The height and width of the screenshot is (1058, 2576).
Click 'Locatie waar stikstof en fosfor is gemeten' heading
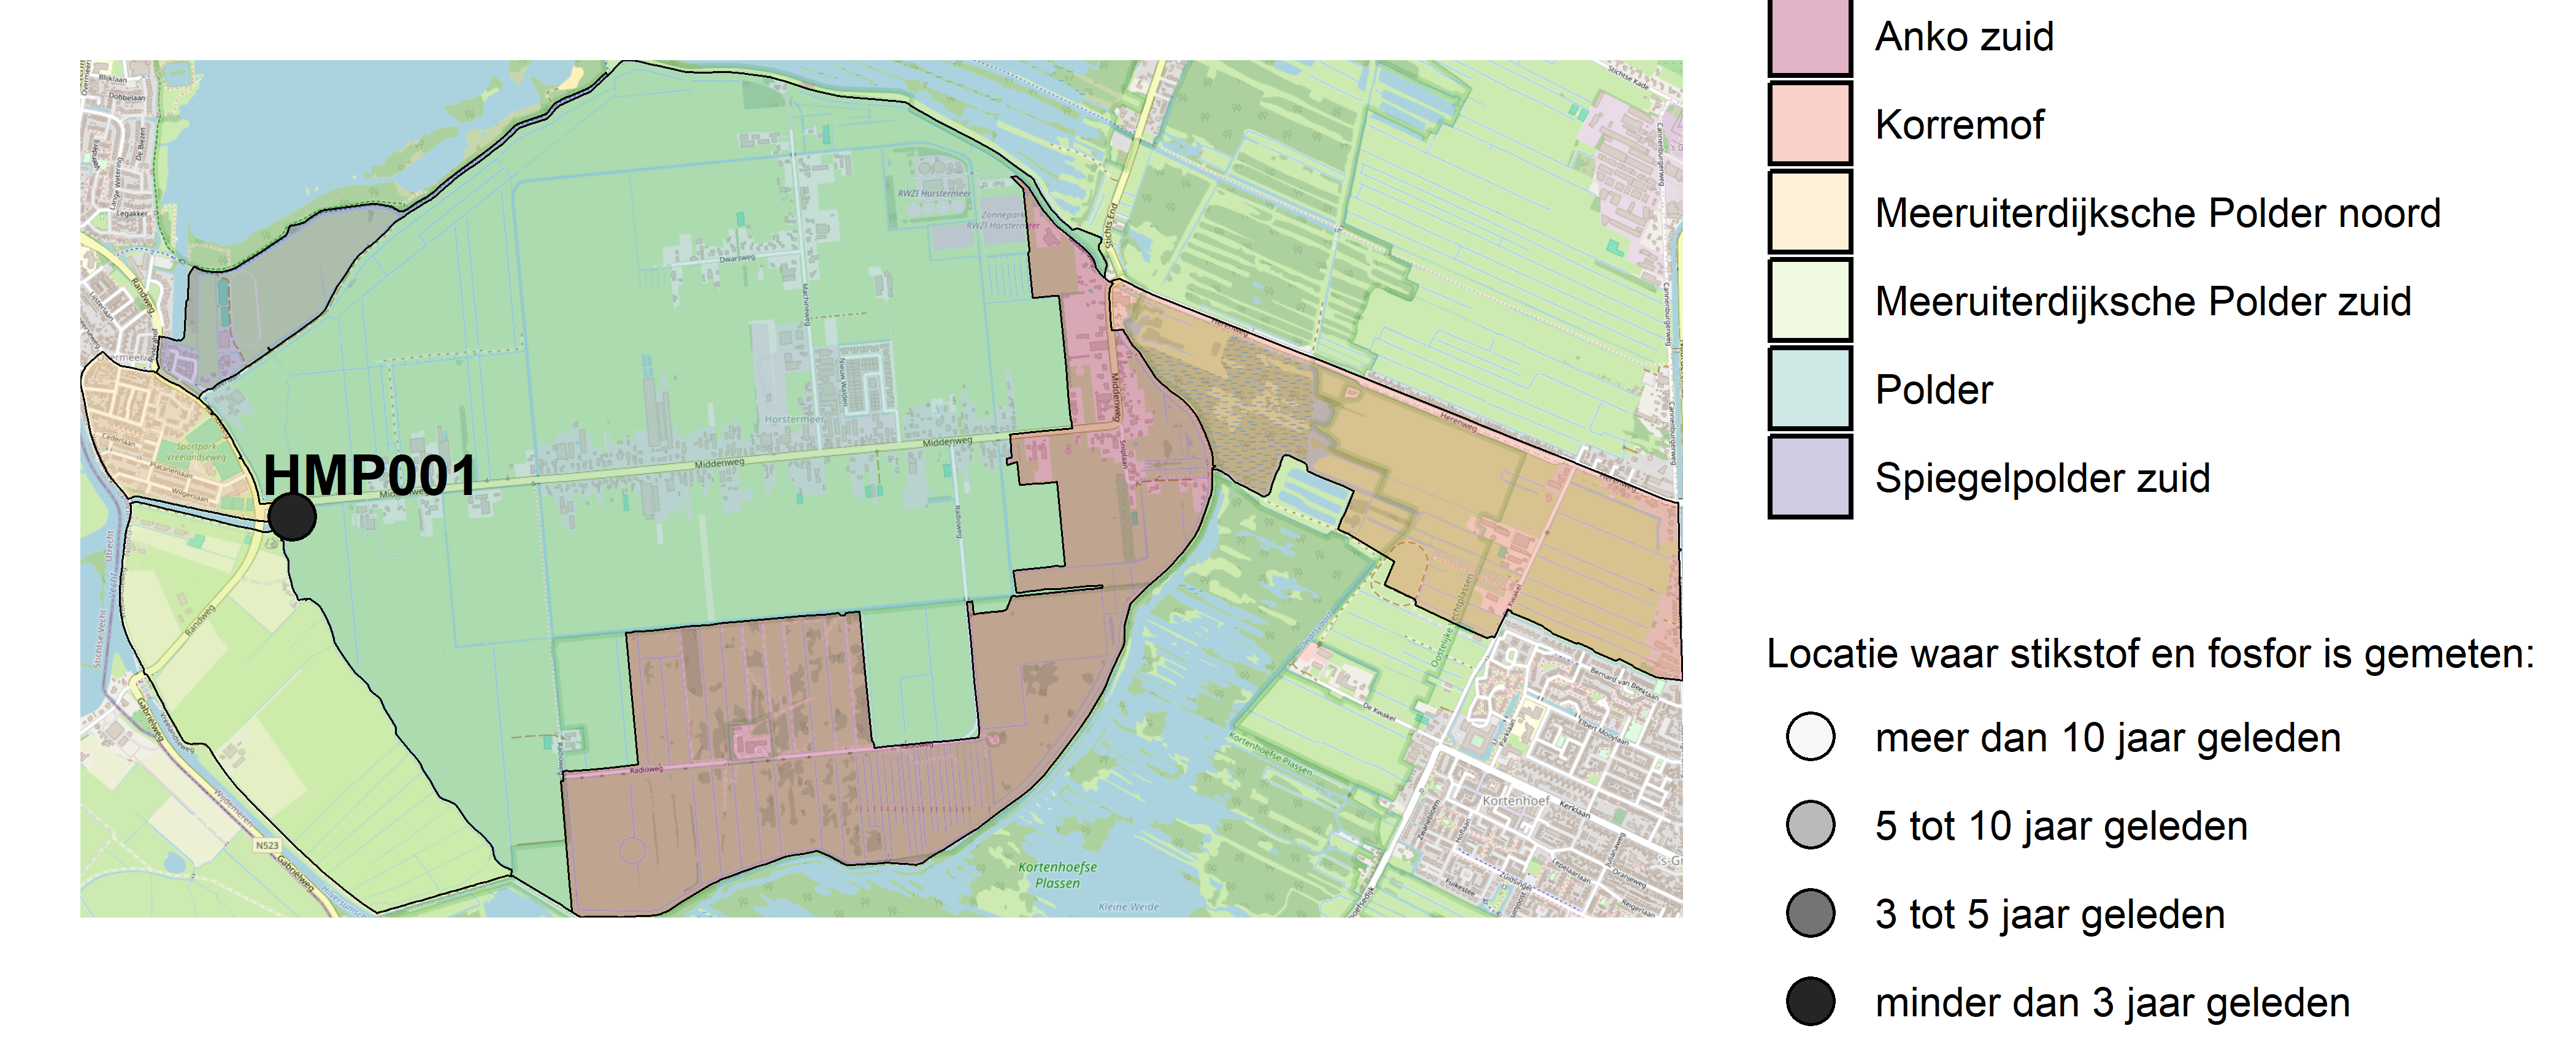(x=2150, y=654)
